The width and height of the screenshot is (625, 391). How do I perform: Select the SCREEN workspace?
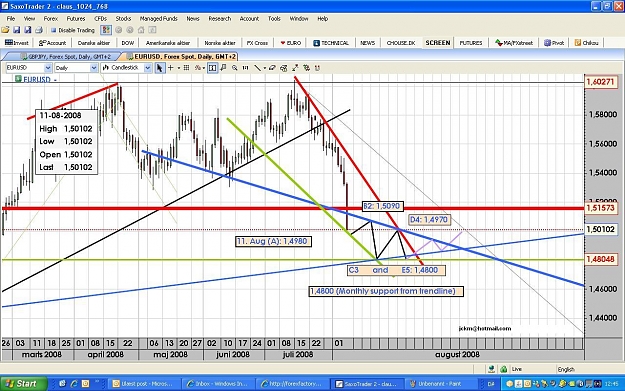coord(438,43)
